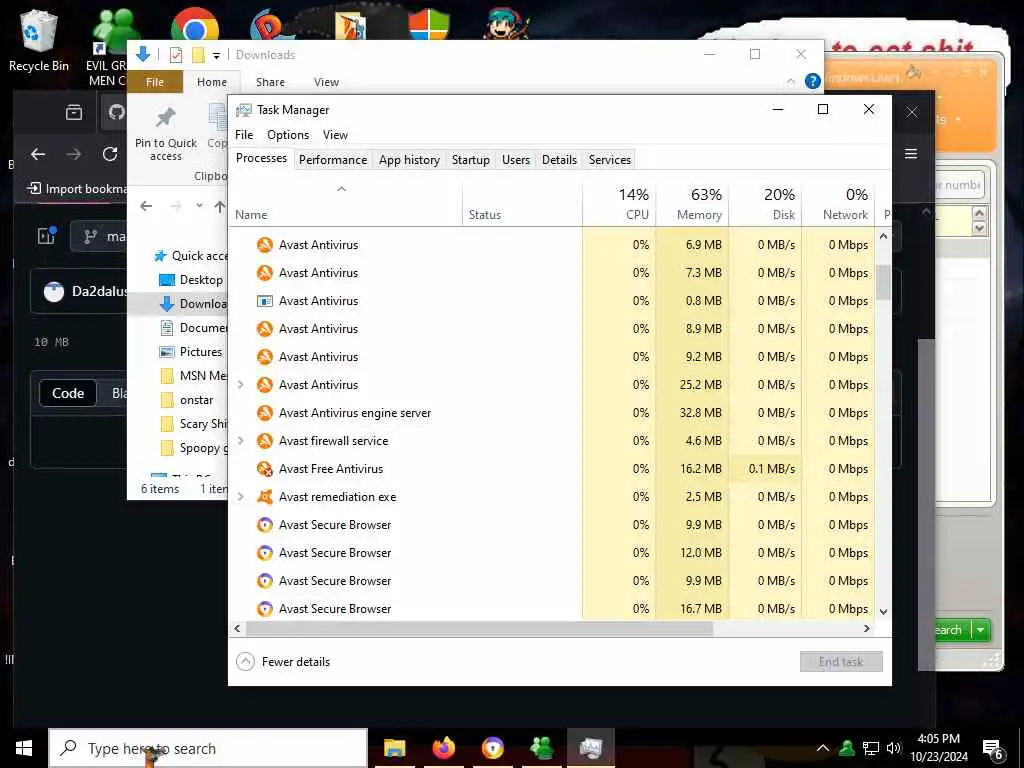Select Avast remediation exe process icon
Screen dimensions: 1024x768
tap(264, 497)
